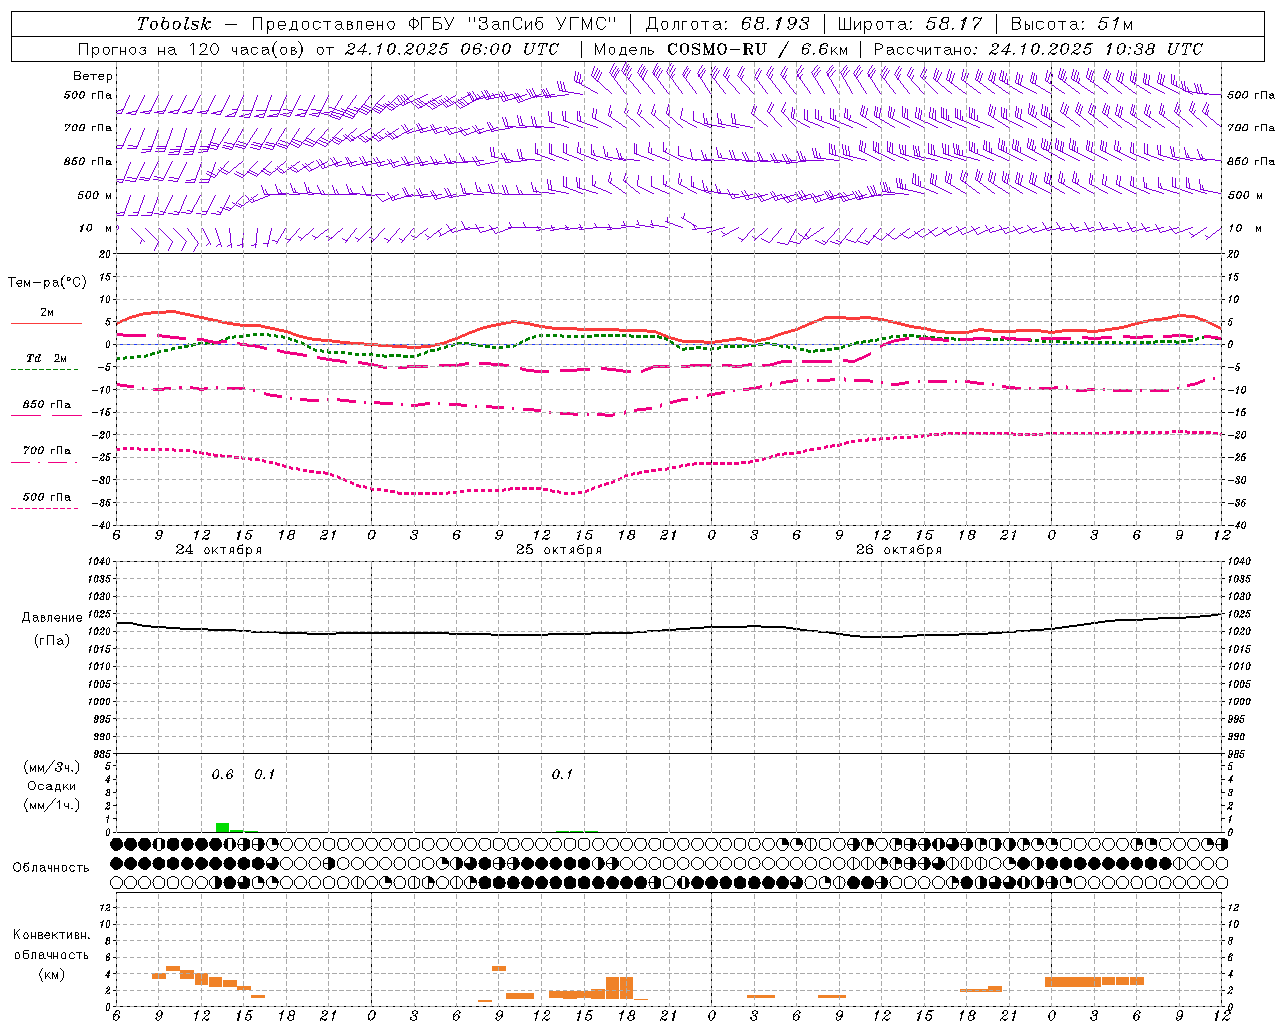Click the '10 м' label left of wind panel
Image resolution: width=1280 pixels, height=1024 pixels.
point(96,229)
